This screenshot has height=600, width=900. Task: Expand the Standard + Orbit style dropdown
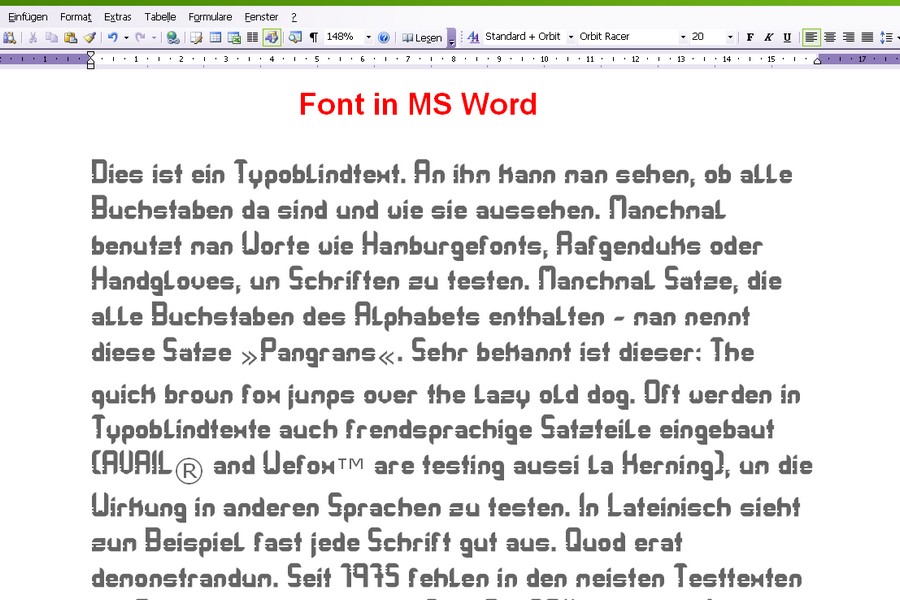coord(571,38)
